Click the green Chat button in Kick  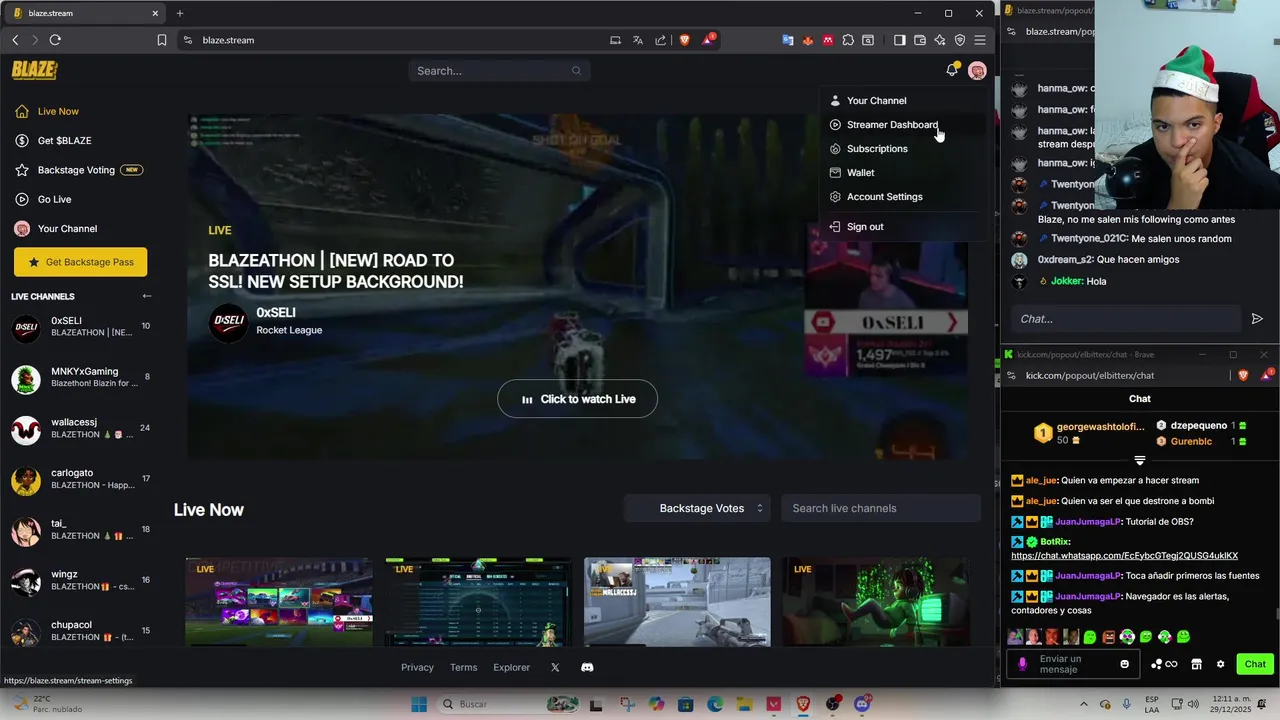(1255, 664)
